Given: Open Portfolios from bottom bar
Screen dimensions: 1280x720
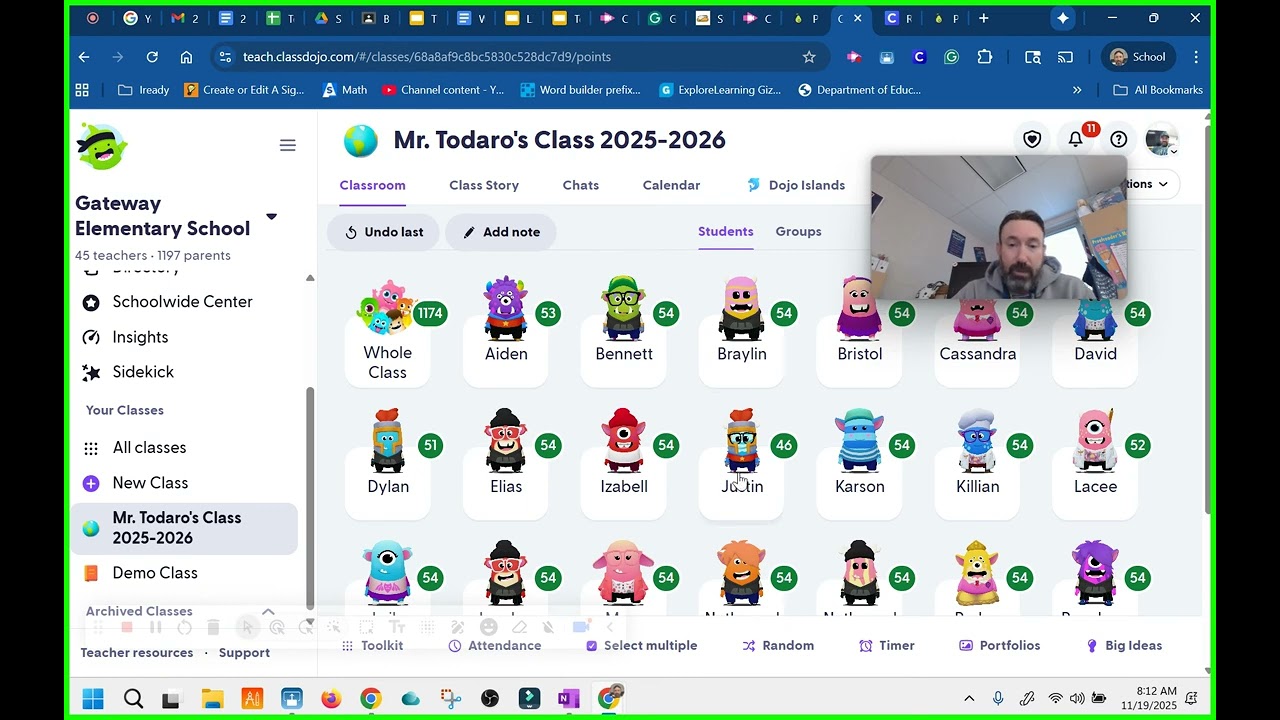Looking at the screenshot, I should pyautogui.click(x=1000, y=646).
